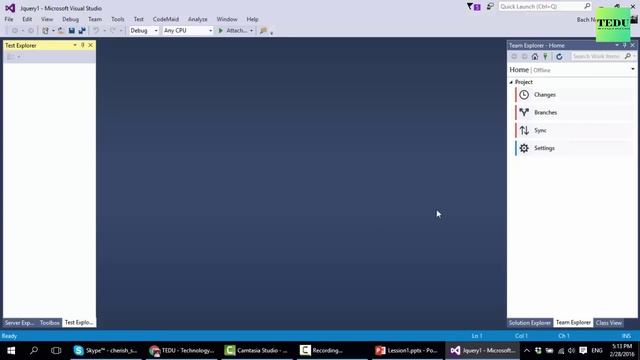Click the Quick Launch magnifier icon
The height and width of the screenshot is (360, 640).
587,6
